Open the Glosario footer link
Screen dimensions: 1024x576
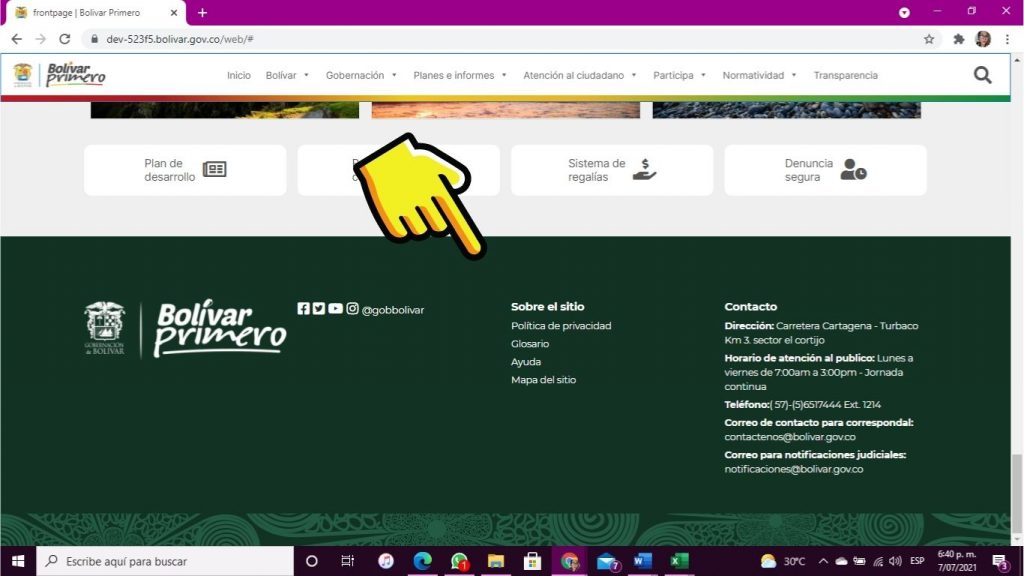[530, 344]
